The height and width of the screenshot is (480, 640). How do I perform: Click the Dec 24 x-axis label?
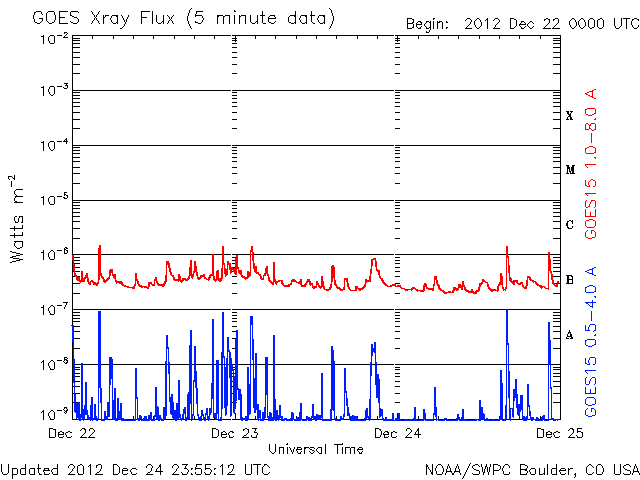pos(398,434)
